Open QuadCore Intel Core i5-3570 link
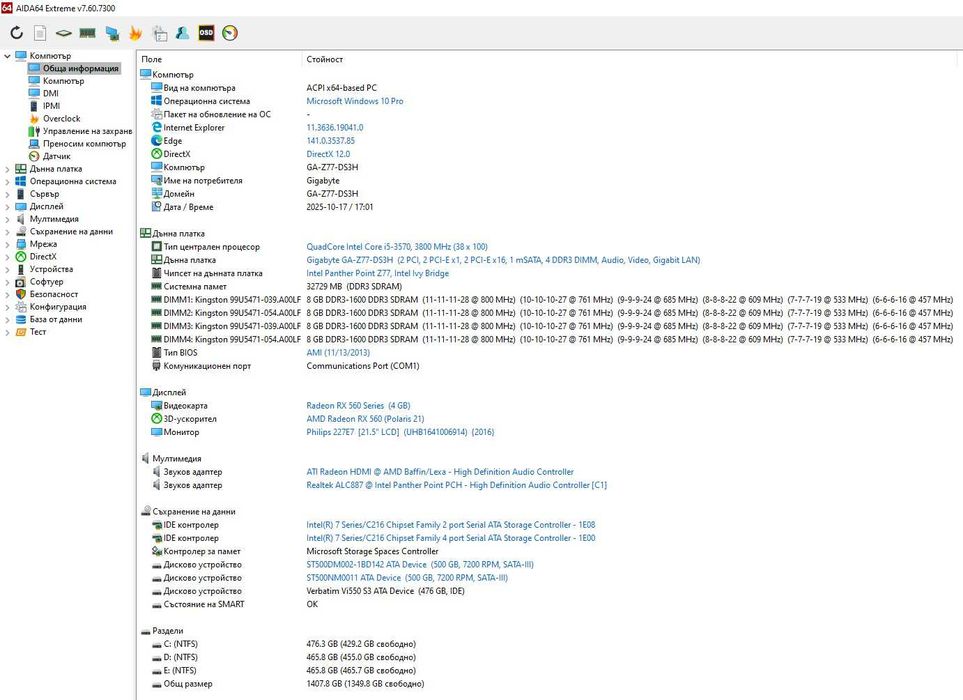963x700 pixels. pos(397,247)
